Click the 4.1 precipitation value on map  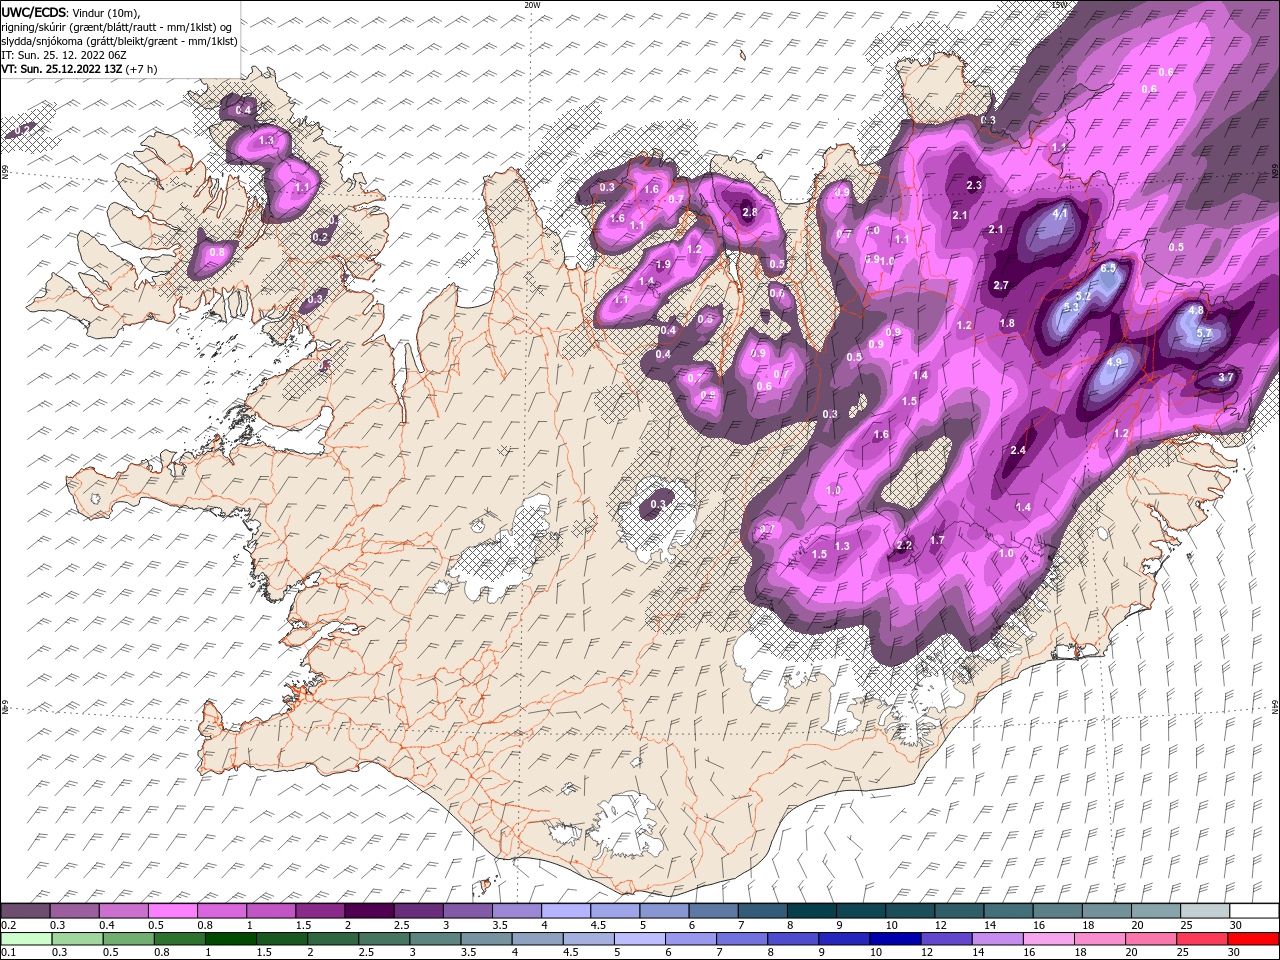pyautogui.click(x=1061, y=213)
